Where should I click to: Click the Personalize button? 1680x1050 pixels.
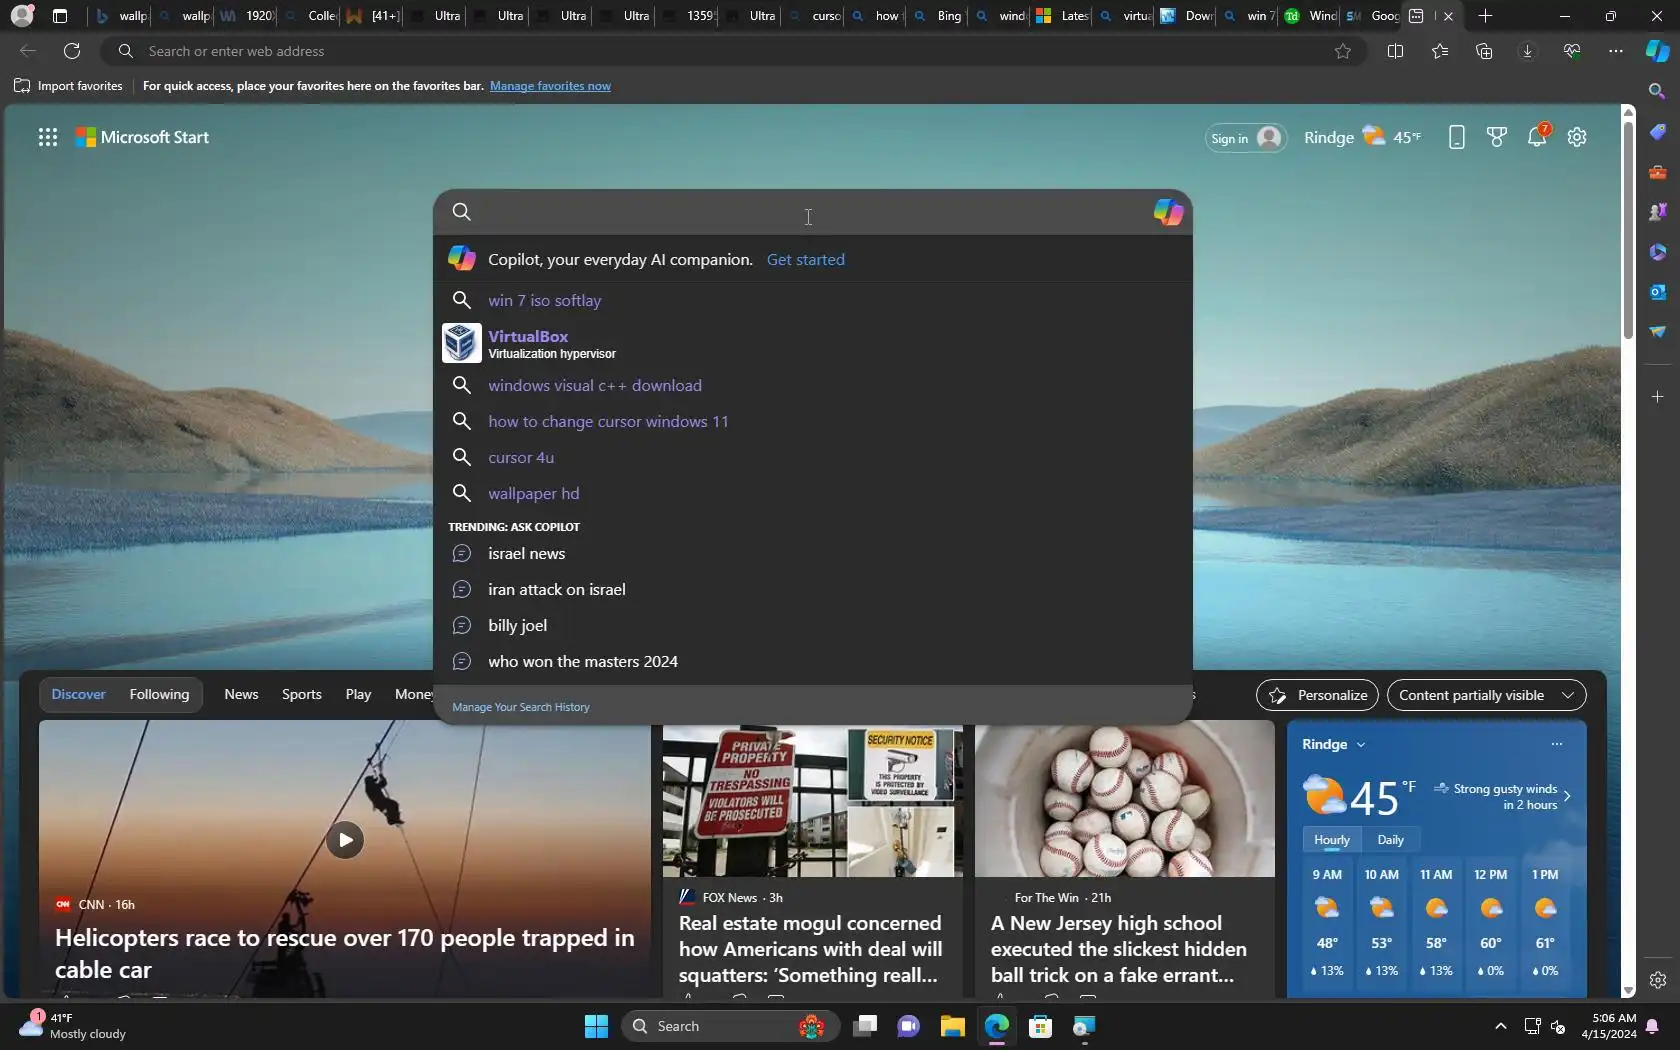tap(1317, 695)
